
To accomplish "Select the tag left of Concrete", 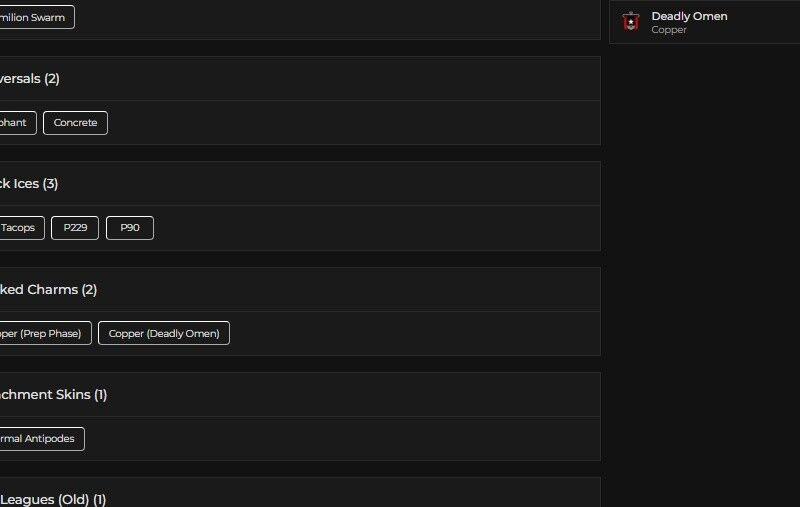I will tap(15, 123).
